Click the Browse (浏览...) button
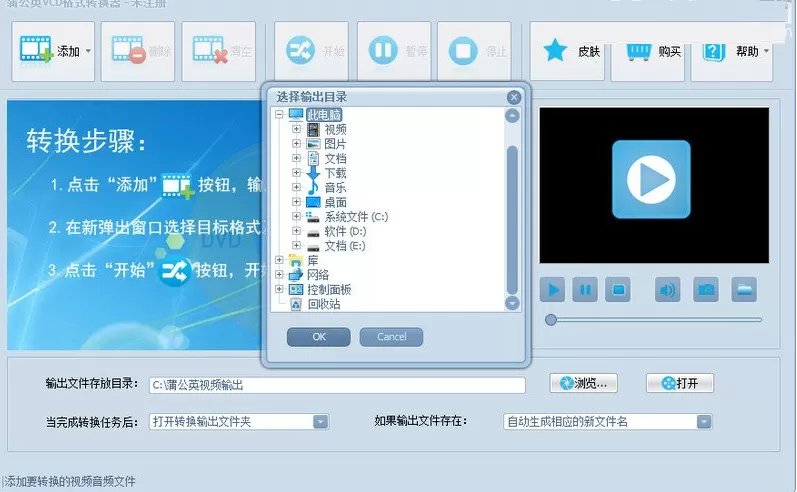Screen dimensions: 797x492 (x=584, y=383)
